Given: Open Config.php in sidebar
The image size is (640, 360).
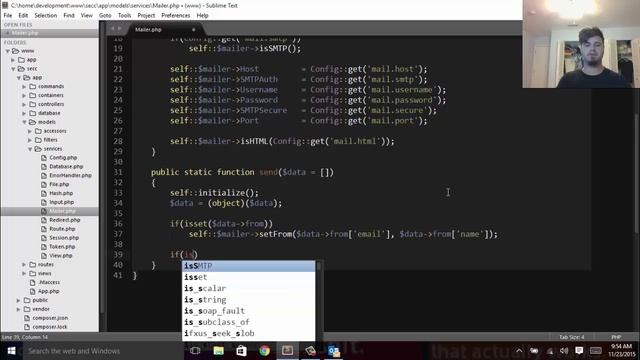Looking at the screenshot, I should [x=63, y=158].
